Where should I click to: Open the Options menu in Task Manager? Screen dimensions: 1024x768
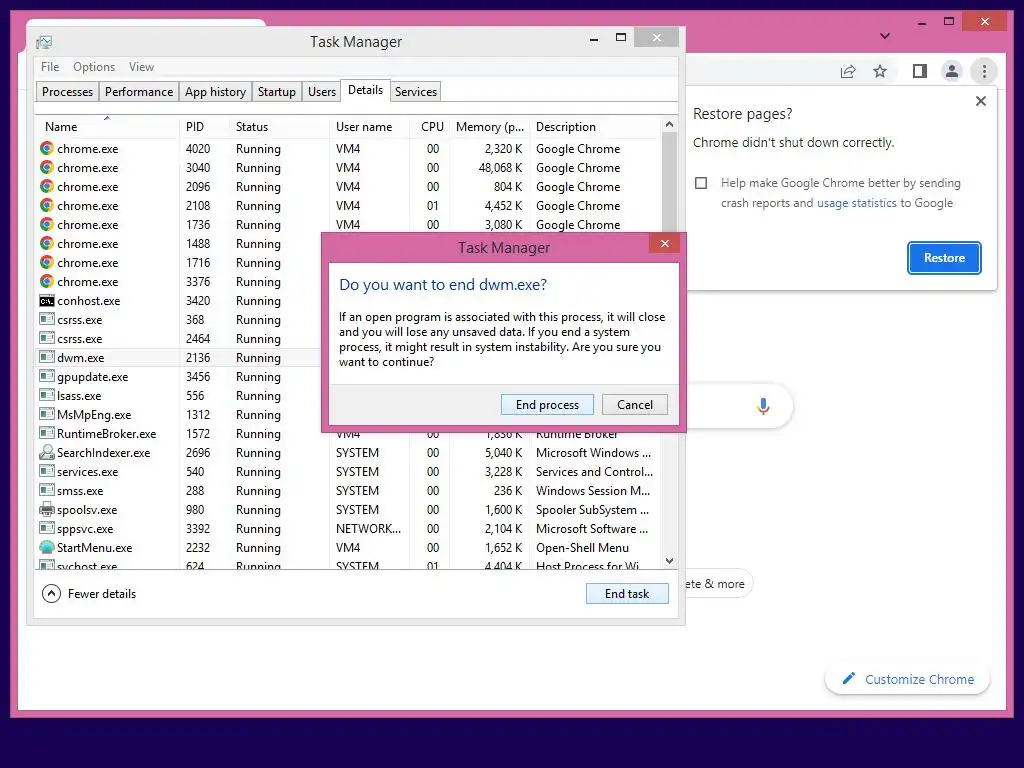click(x=94, y=67)
